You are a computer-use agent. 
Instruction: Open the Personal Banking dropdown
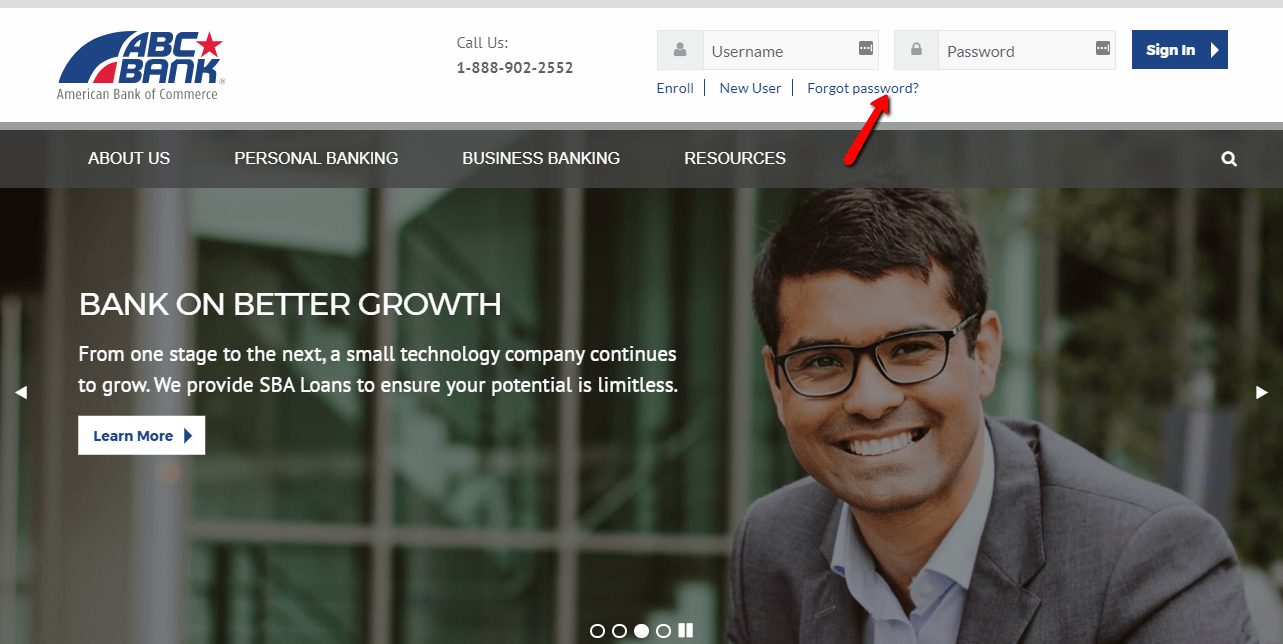[316, 158]
